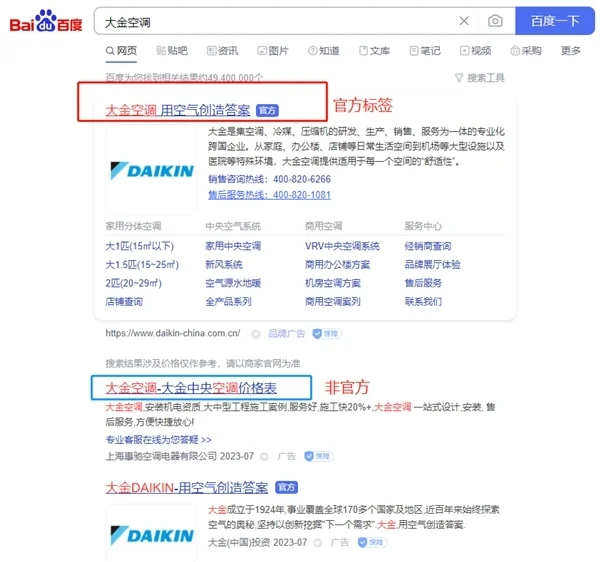
Task: Switch to the 视频 tab
Action: (x=476, y=50)
